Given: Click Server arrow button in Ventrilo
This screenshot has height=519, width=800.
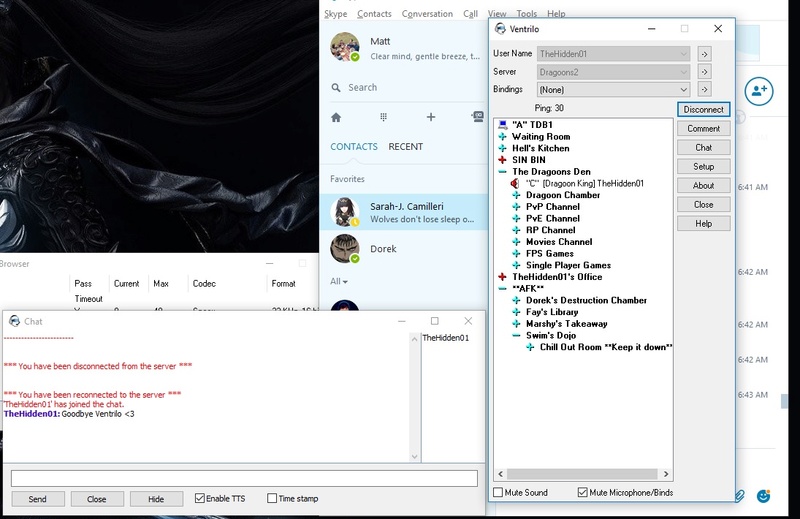Looking at the screenshot, I should 704,72.
